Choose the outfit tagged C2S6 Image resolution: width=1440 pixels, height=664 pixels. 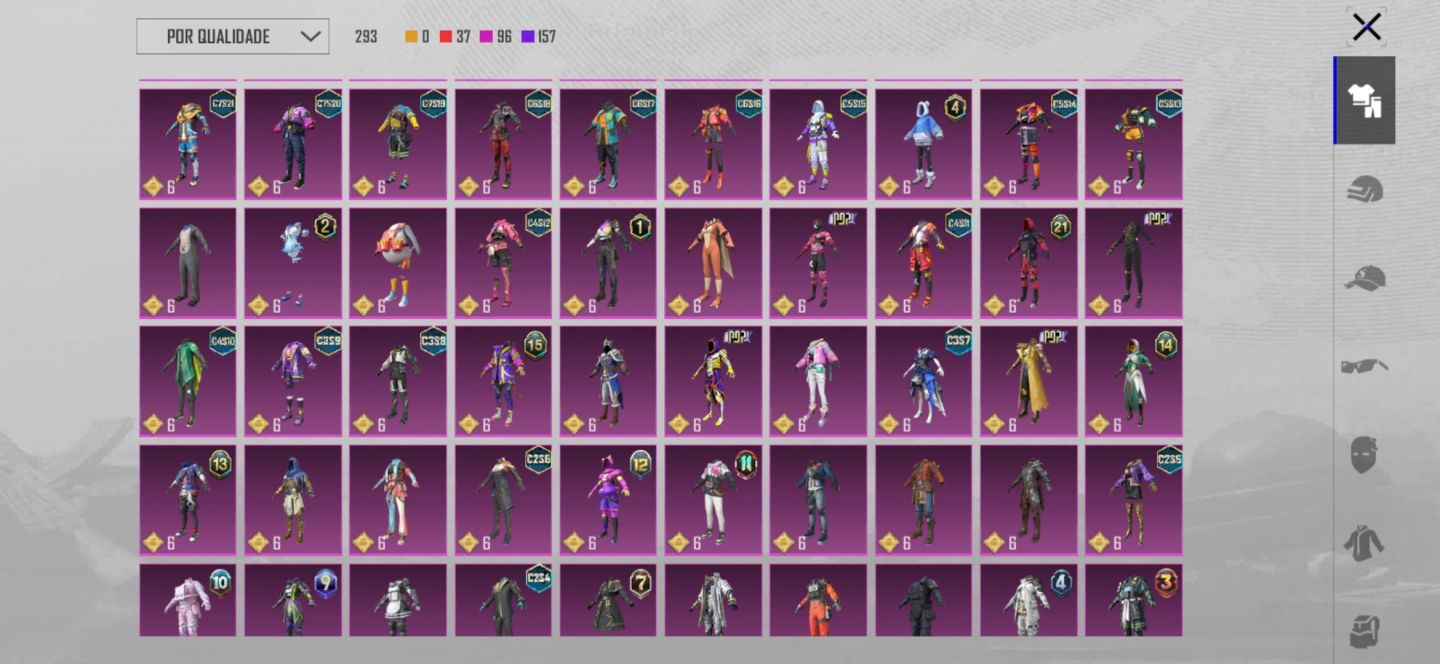click(503, 500)
